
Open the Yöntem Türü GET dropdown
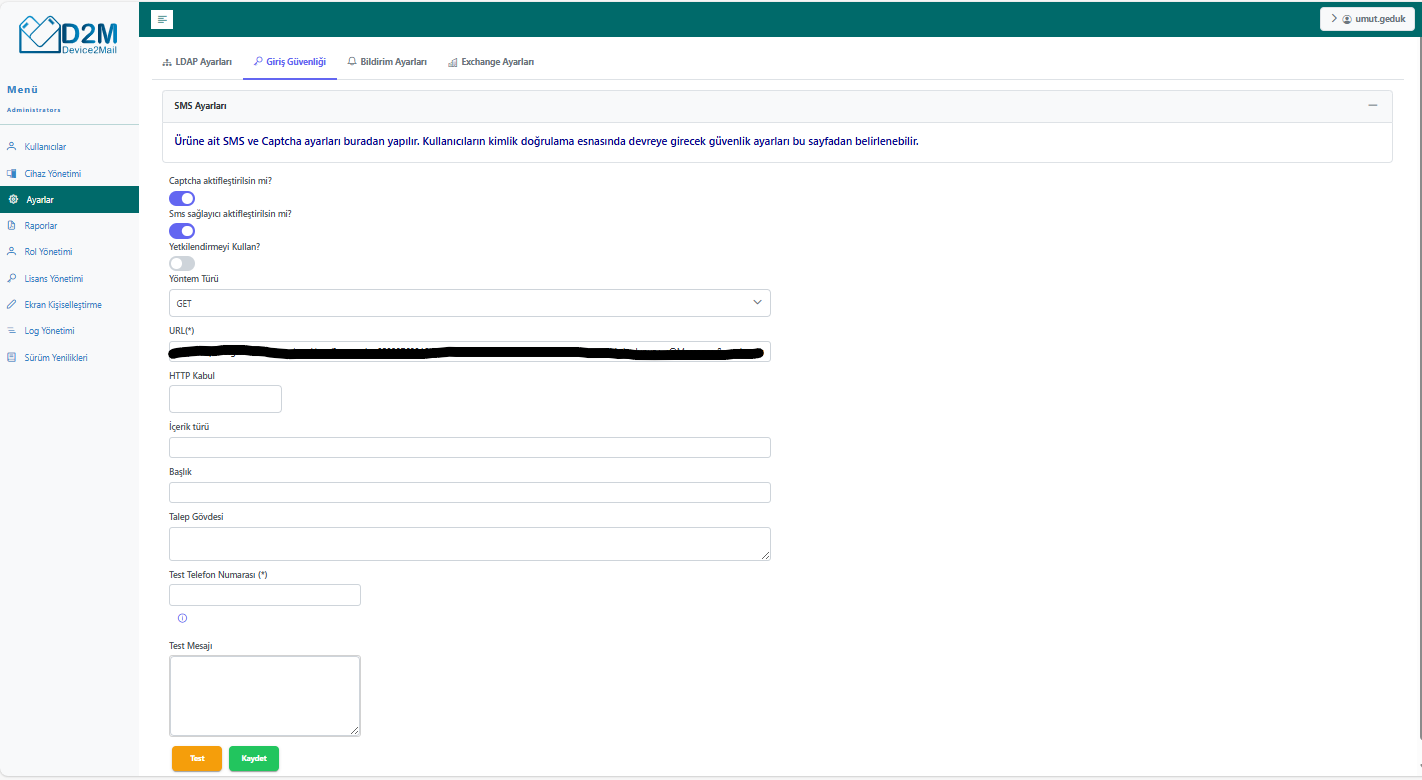pyautogui.click(x=469, y=303)
